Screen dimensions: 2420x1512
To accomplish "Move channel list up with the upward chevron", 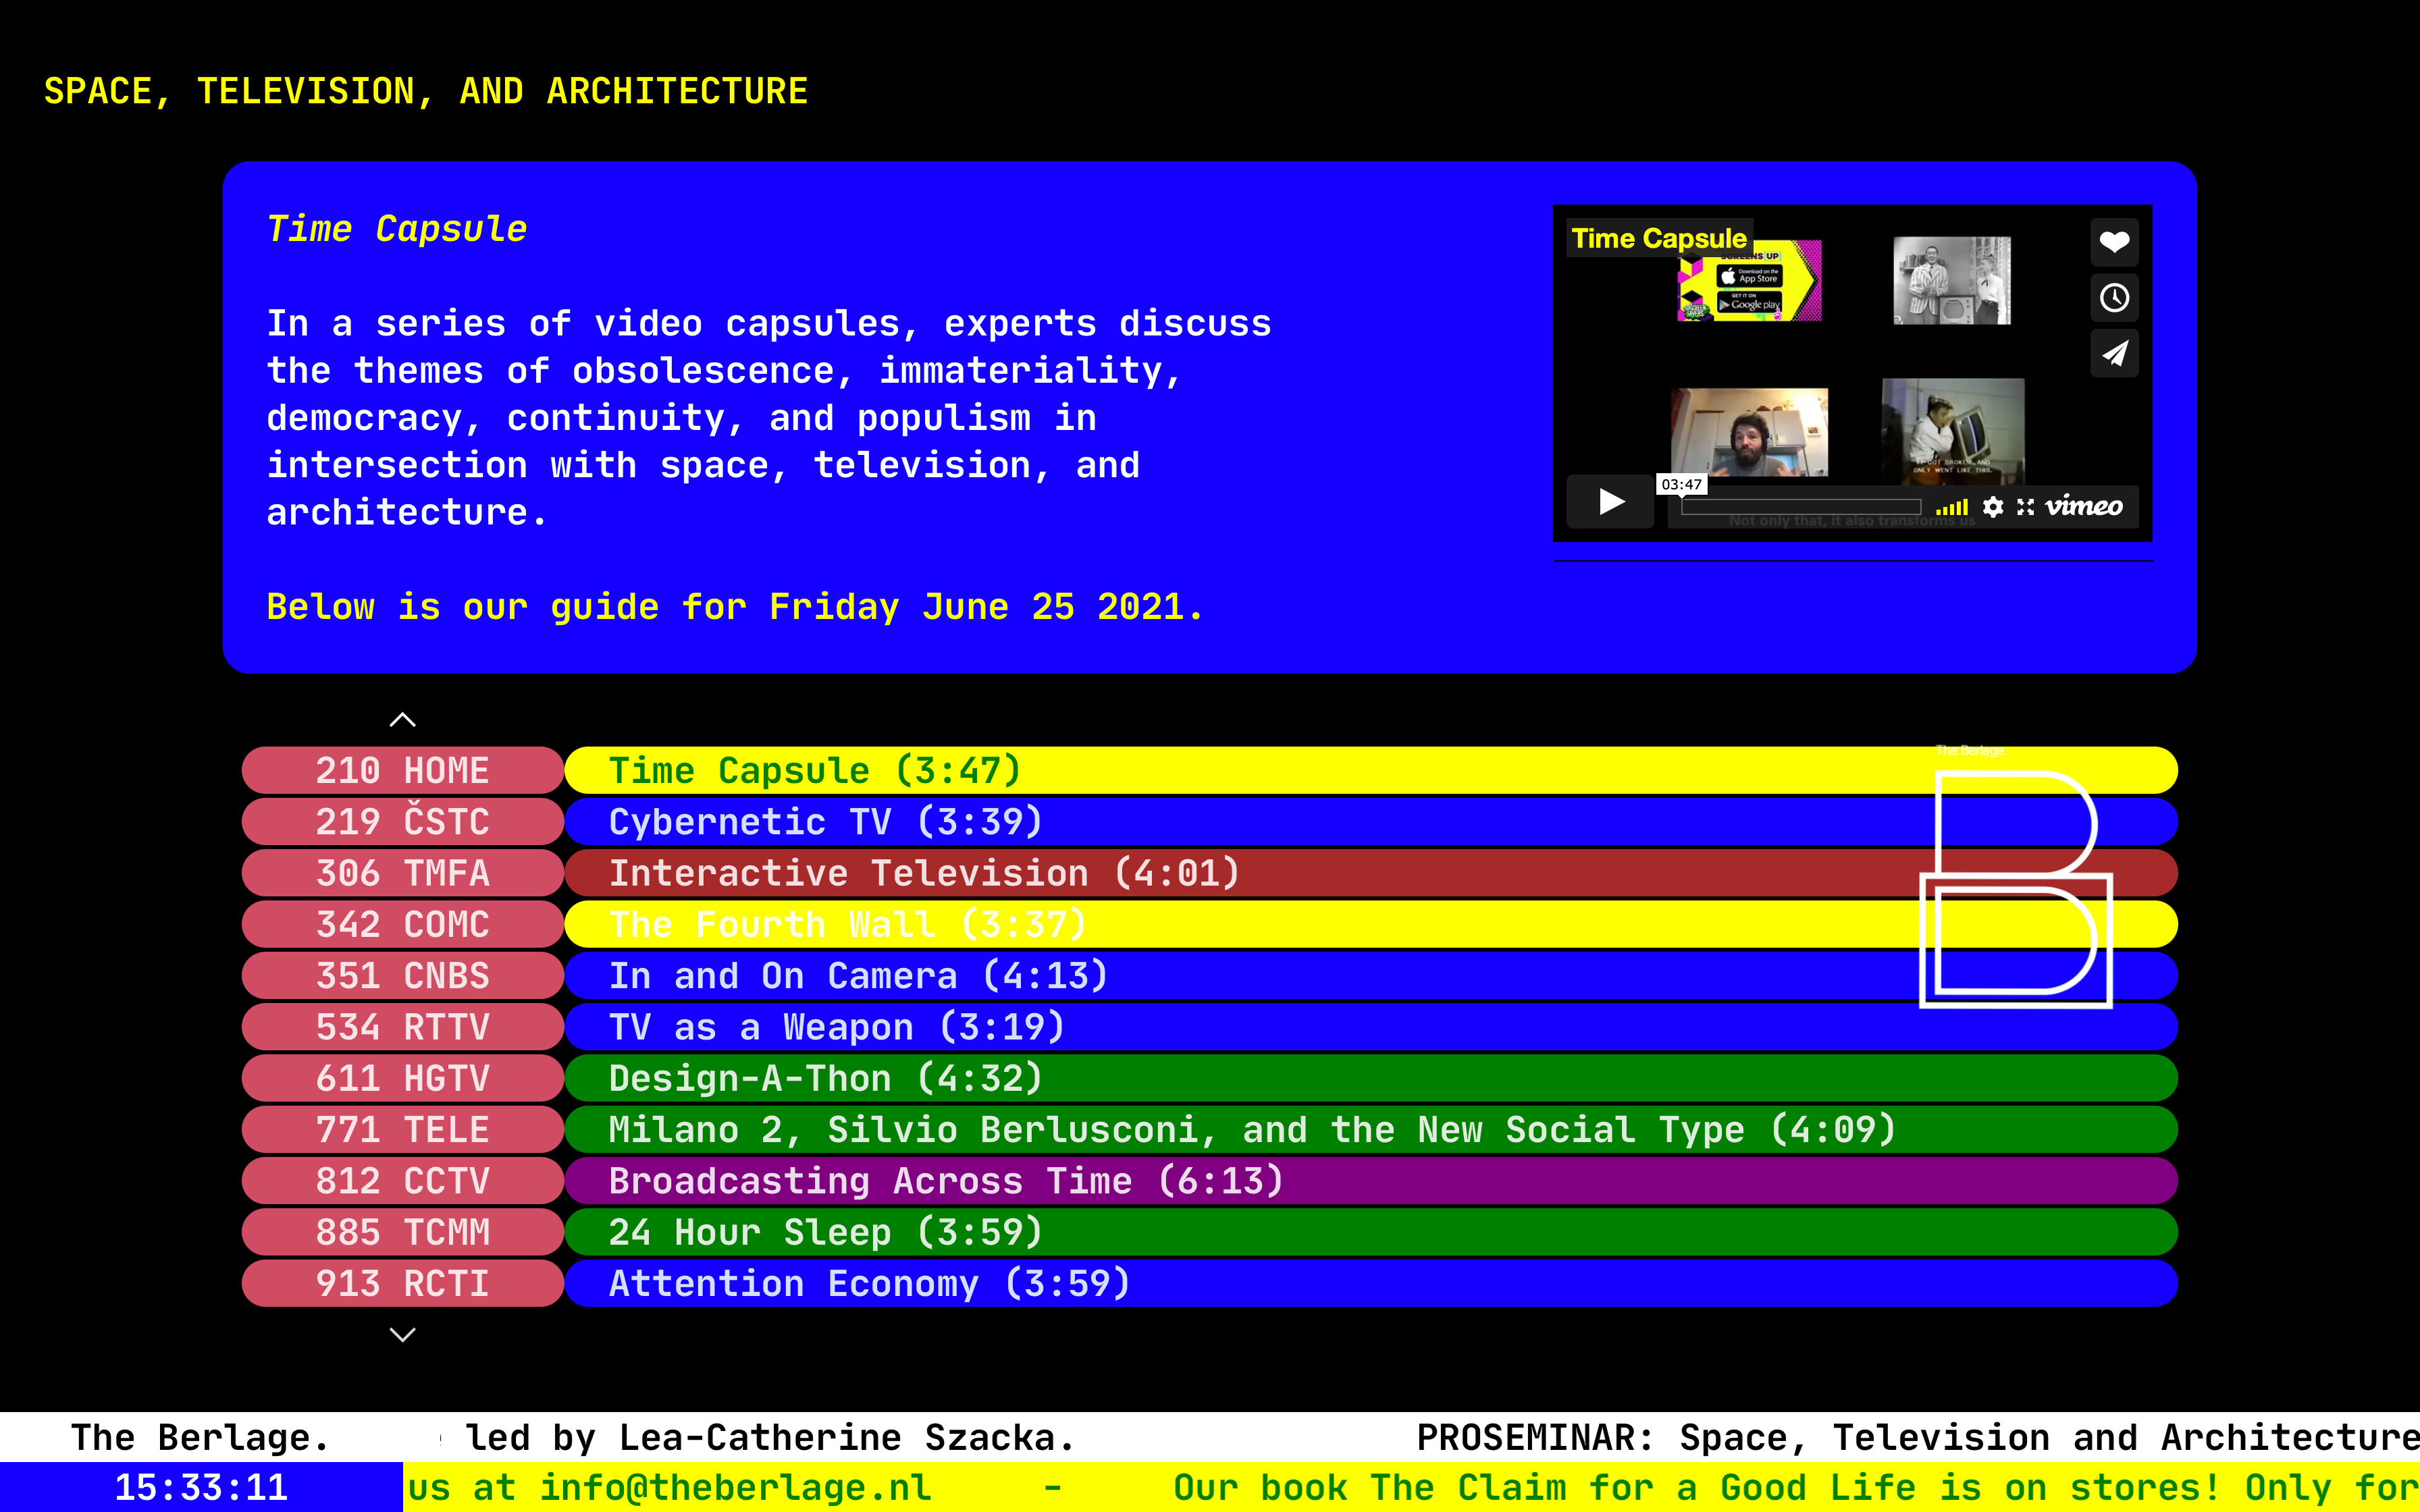I will (x=402, y=720).
